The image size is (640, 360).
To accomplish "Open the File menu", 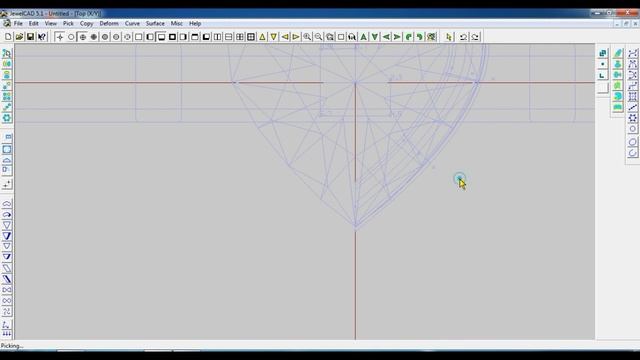I will (18, 24).
